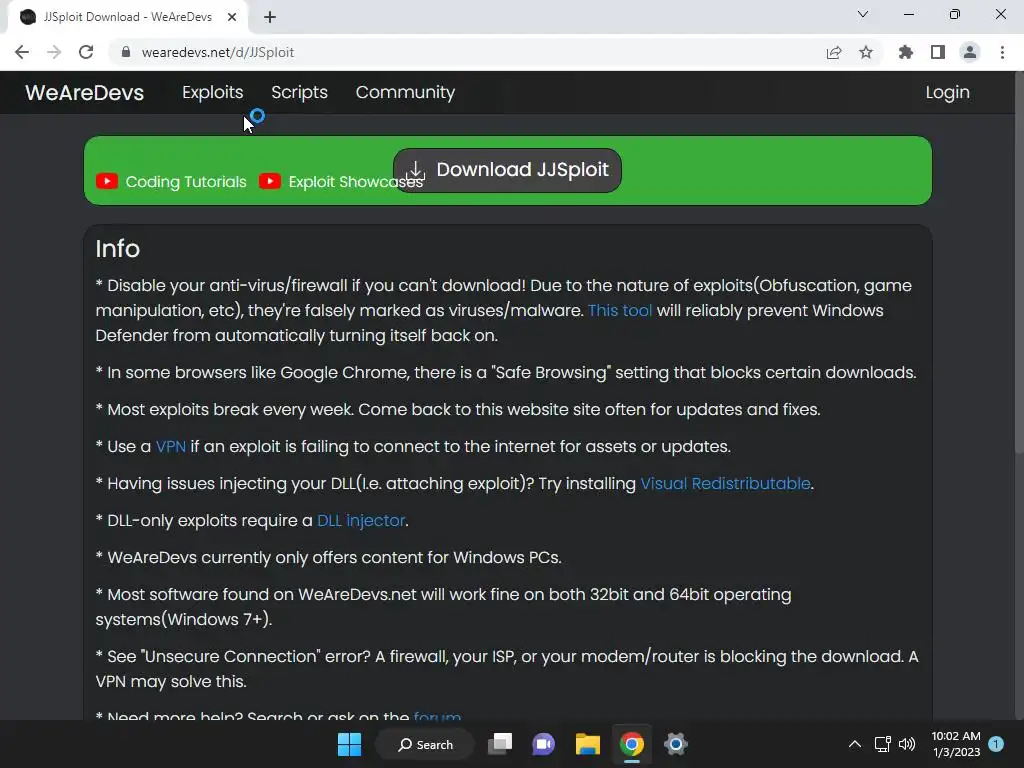1024x768 pixels.
Task: Click the page vertical scrollbar
Action: 1018,261
